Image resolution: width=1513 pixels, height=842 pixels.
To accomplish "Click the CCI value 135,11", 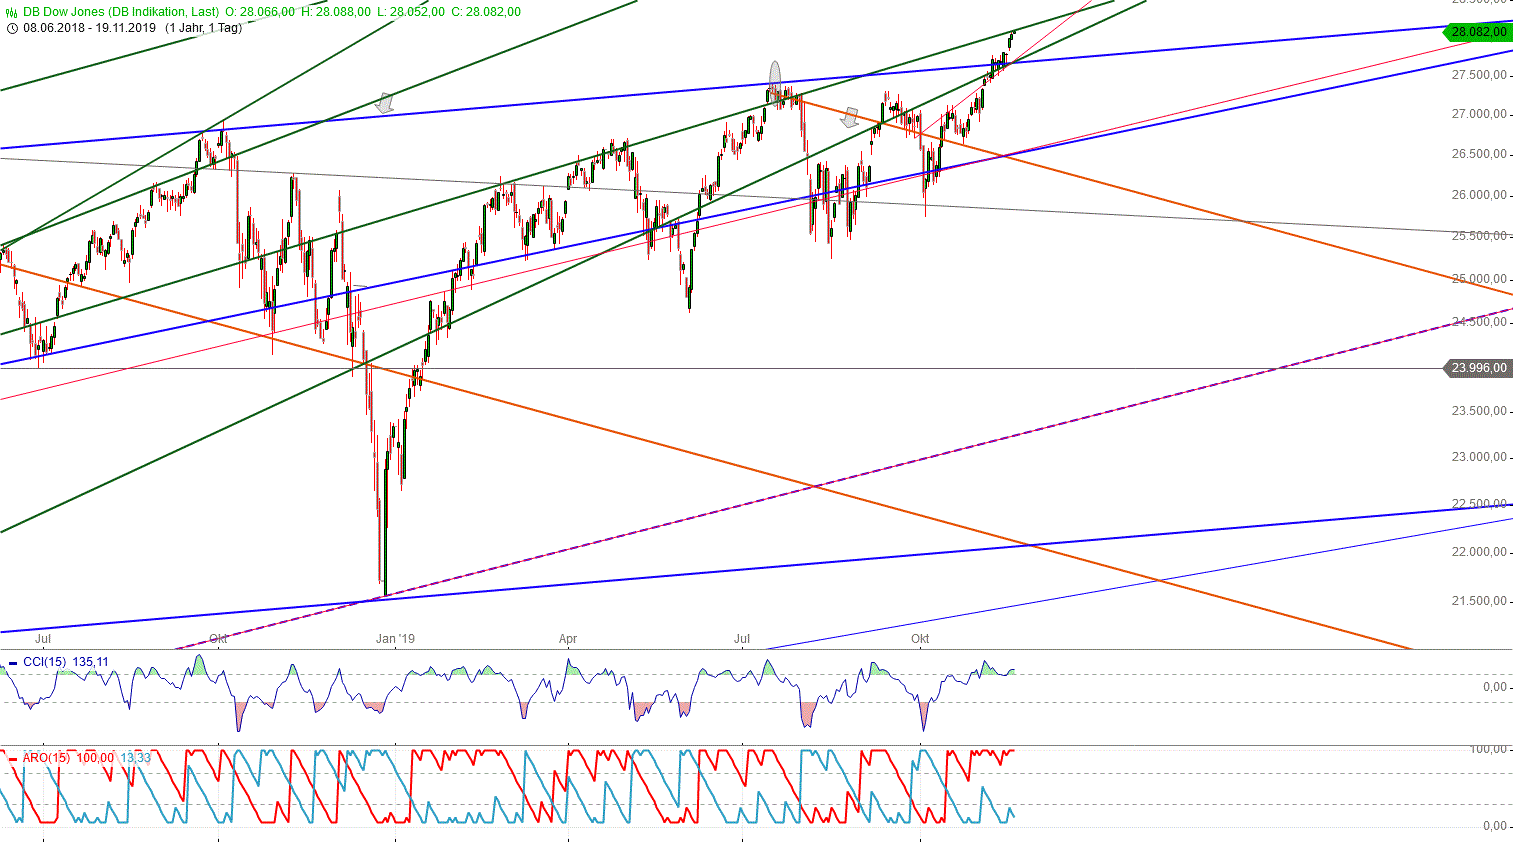I will click(90, 662).
